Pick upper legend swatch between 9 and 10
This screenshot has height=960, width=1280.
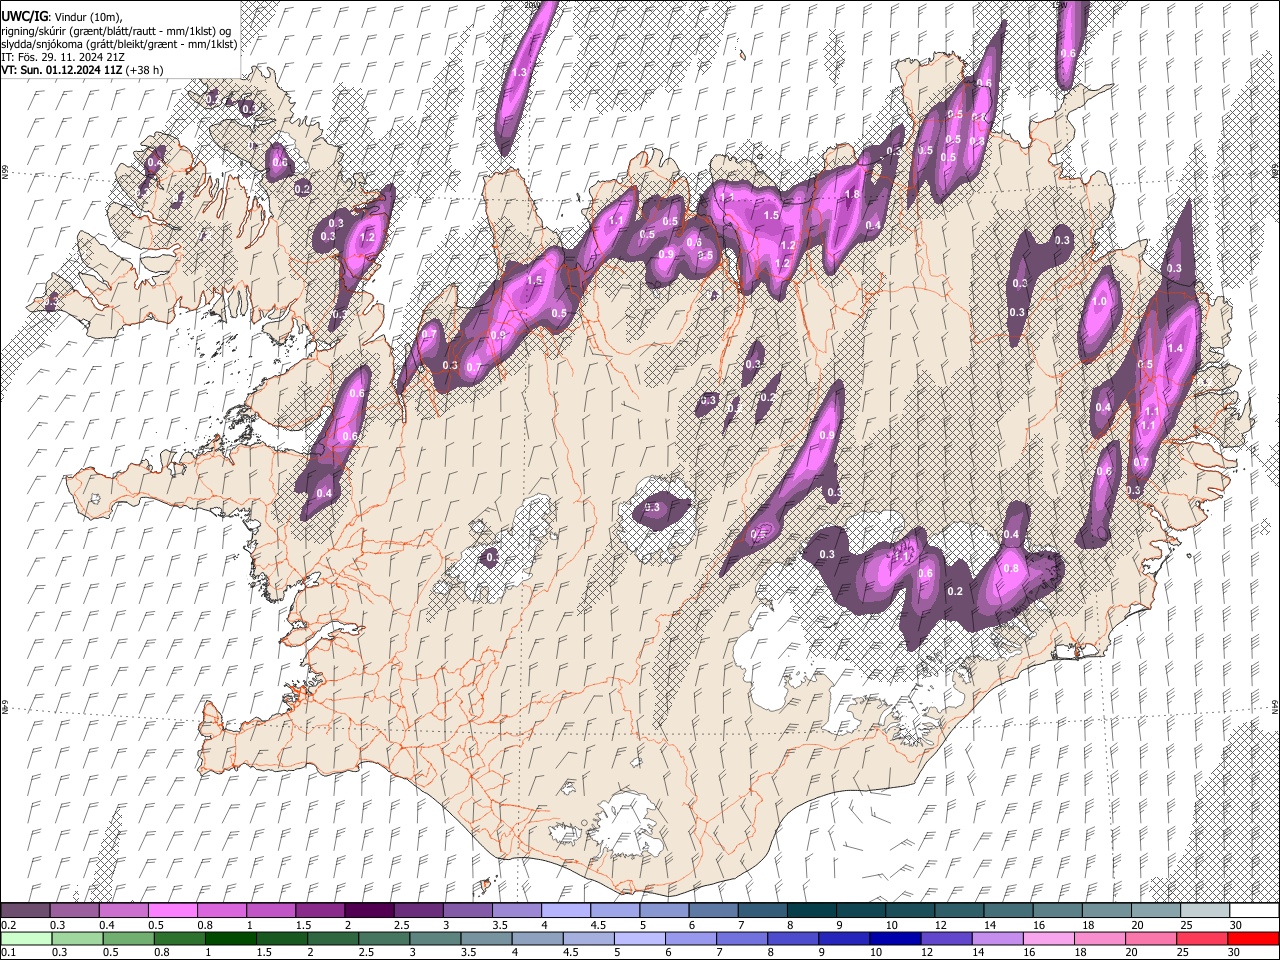click(861, 910)
